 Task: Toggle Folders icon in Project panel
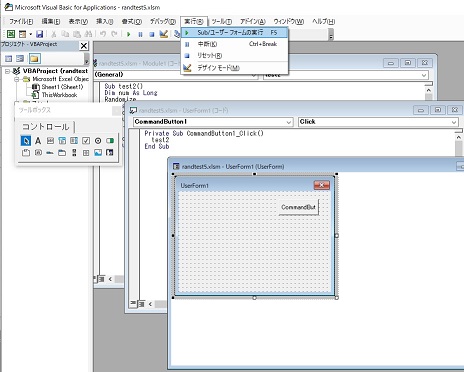point(34,59)
